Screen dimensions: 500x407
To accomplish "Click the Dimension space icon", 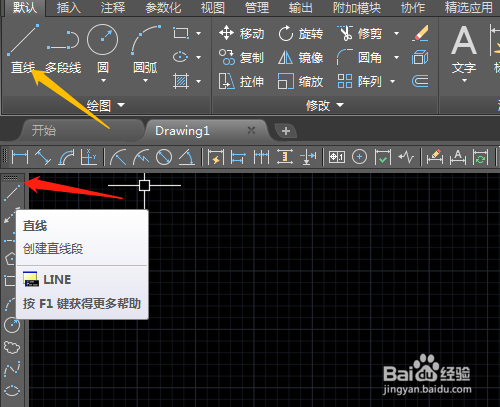I will coord(285,157).
